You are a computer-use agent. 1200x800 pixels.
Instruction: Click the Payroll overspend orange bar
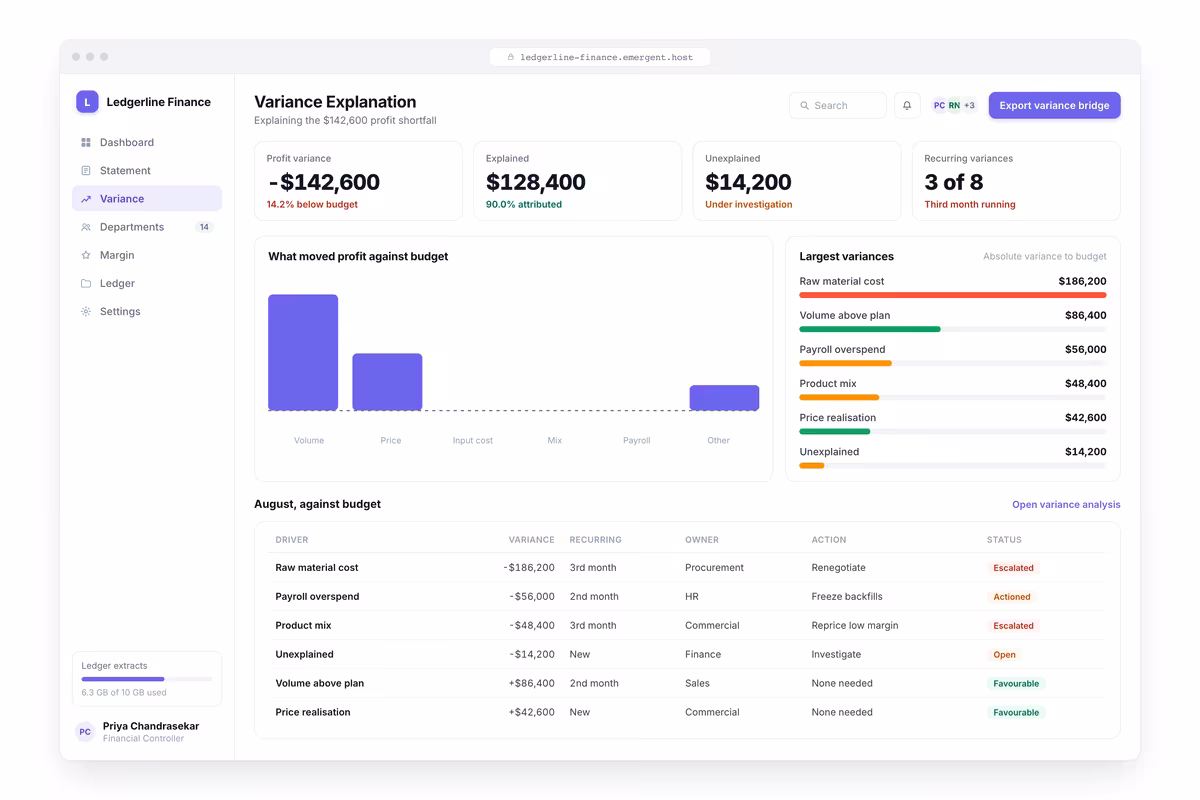(846, 363)
